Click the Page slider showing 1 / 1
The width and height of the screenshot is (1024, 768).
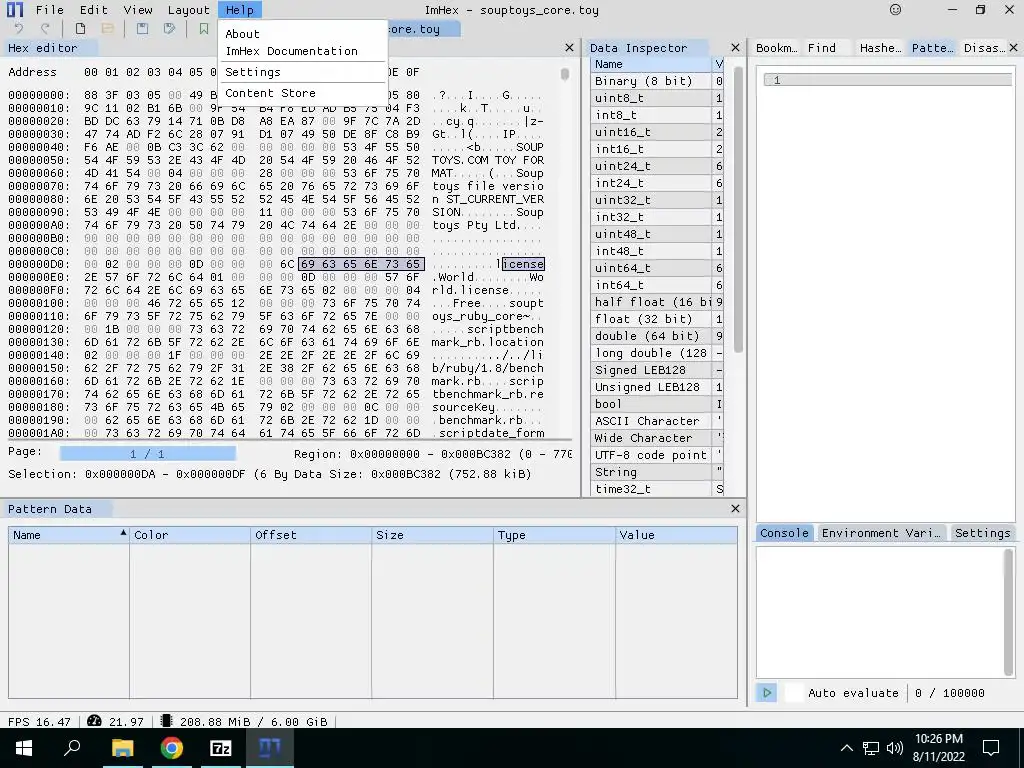click(148, 453)
